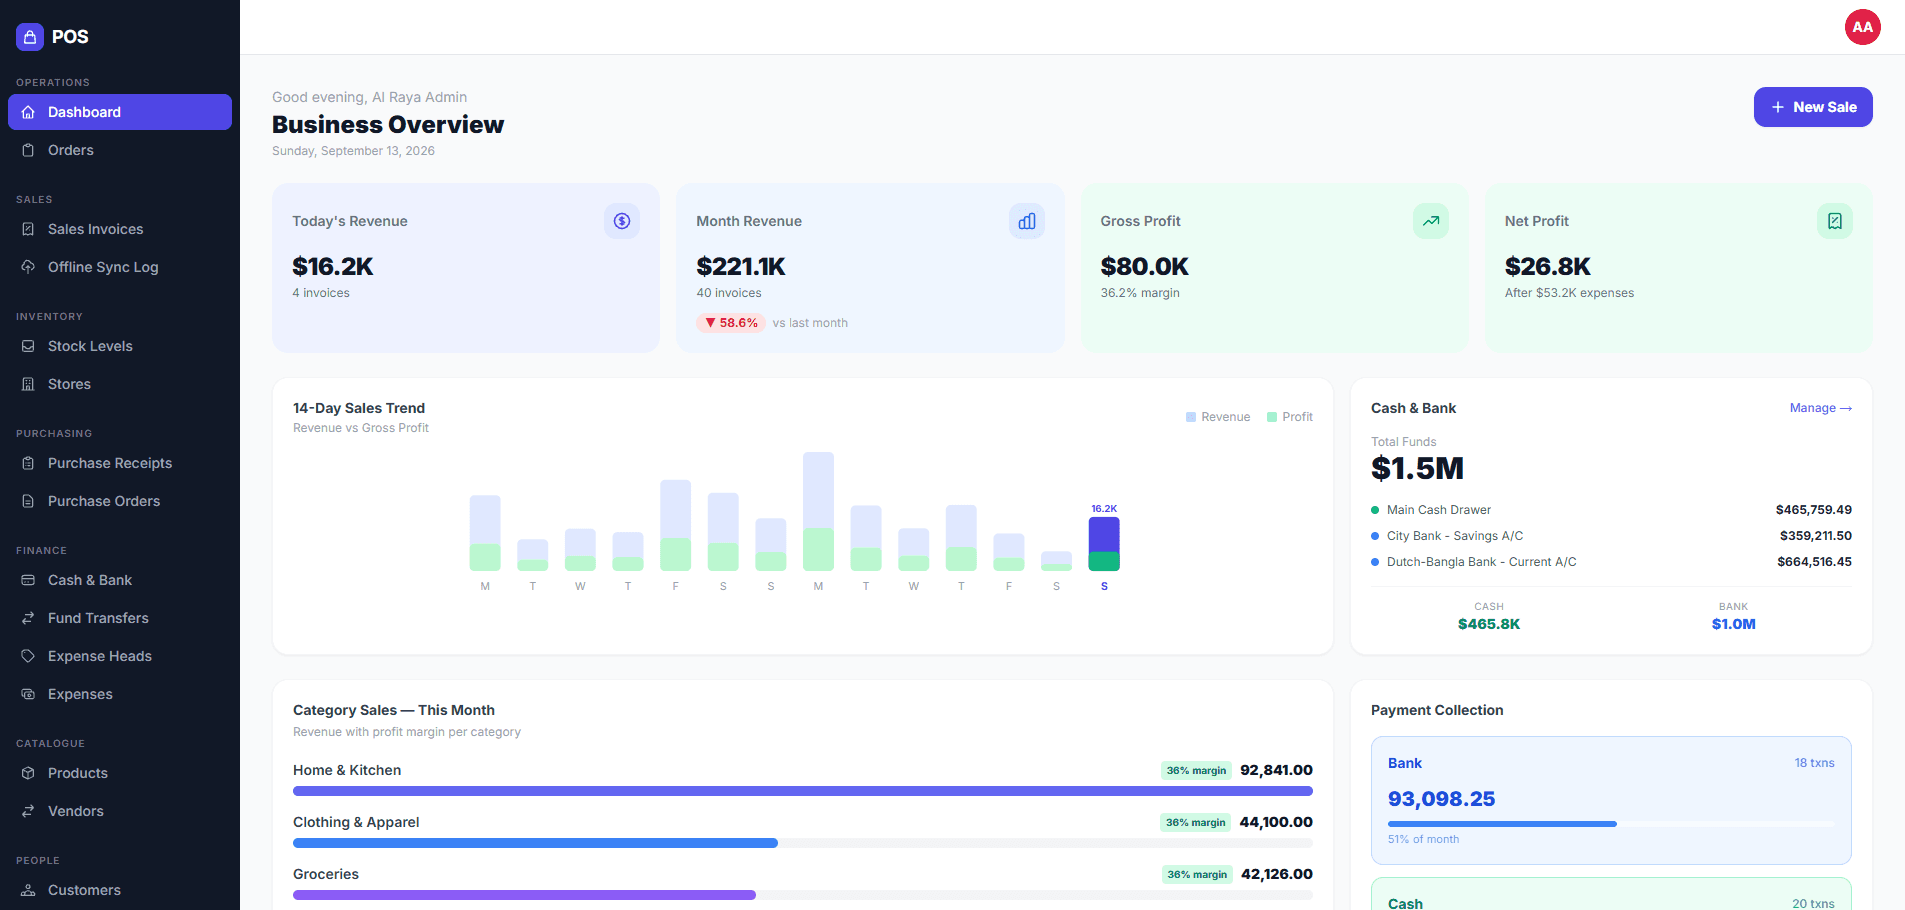Click the Purchase Orders icon

point(28,501)
